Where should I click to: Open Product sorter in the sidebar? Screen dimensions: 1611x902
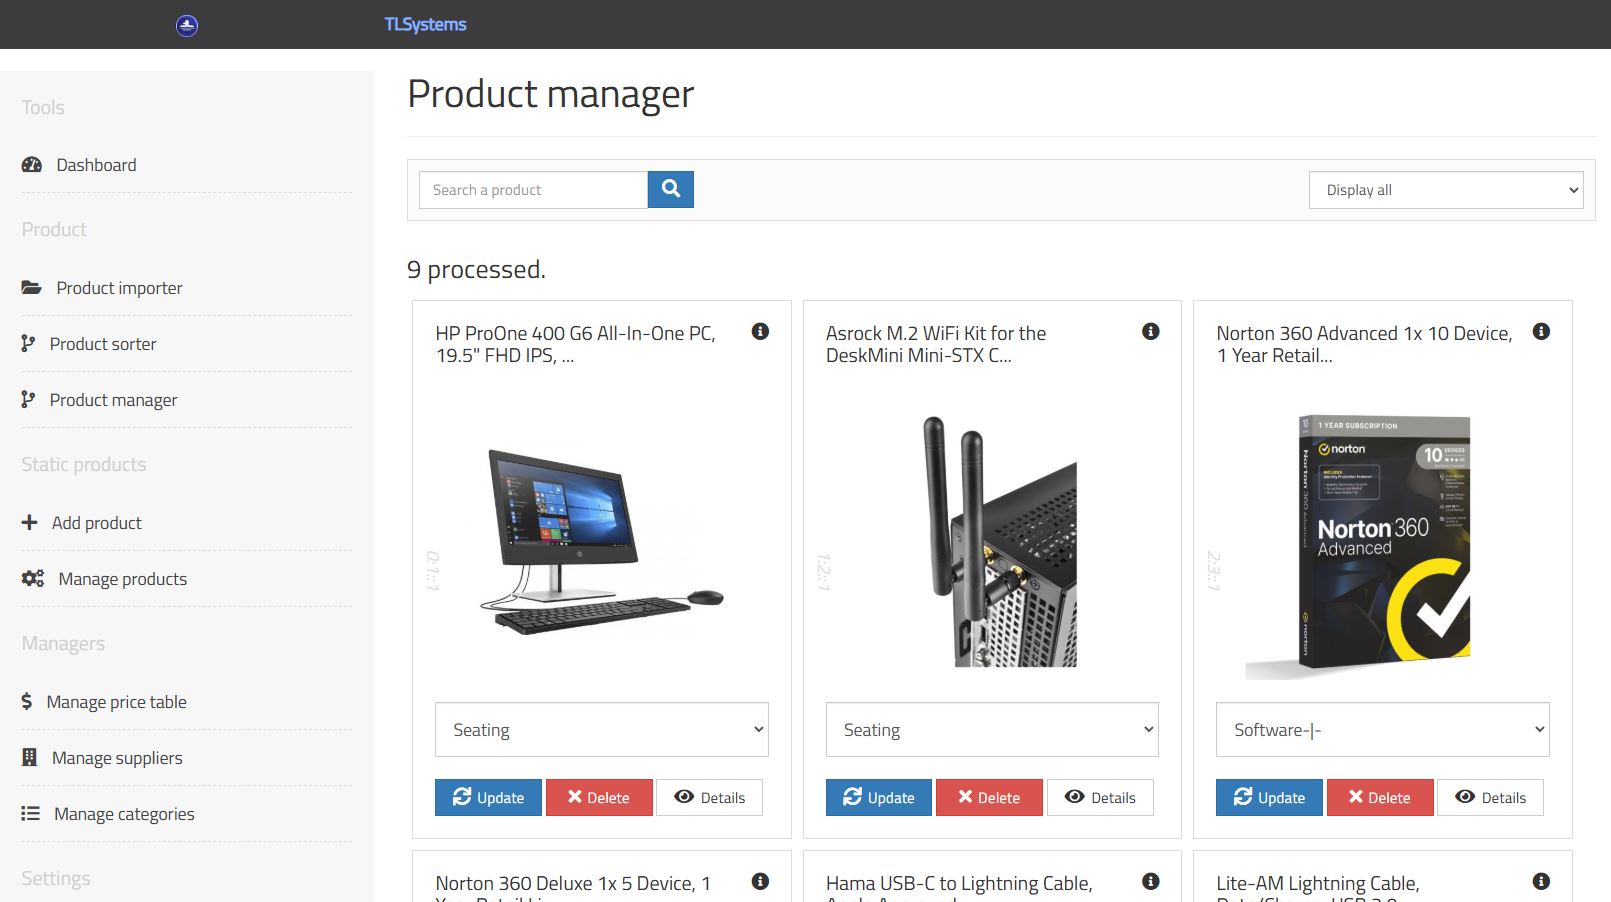[103, 344]
